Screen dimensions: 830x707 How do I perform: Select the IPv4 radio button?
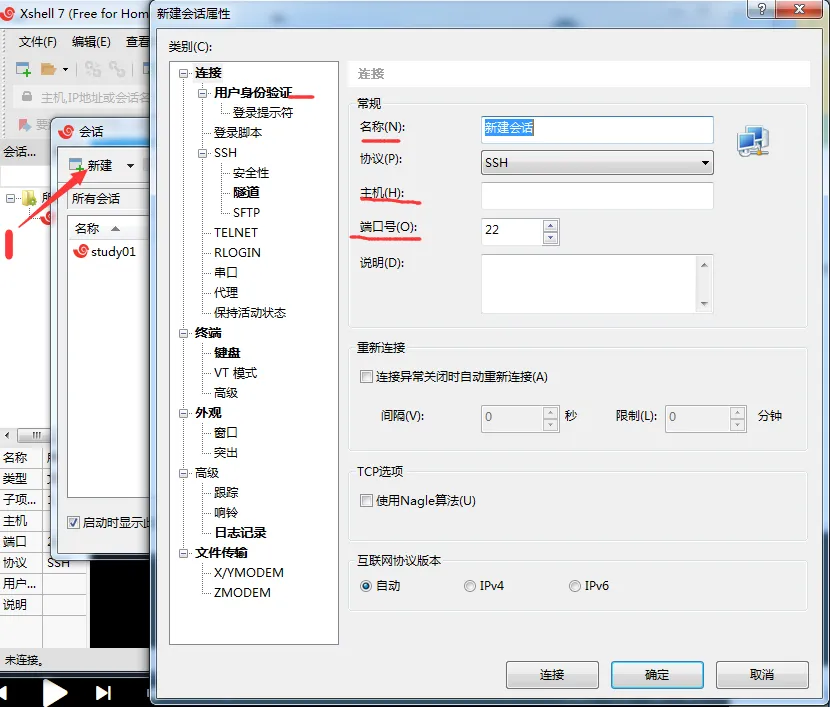pyautogui.click(x=470, y=586)
